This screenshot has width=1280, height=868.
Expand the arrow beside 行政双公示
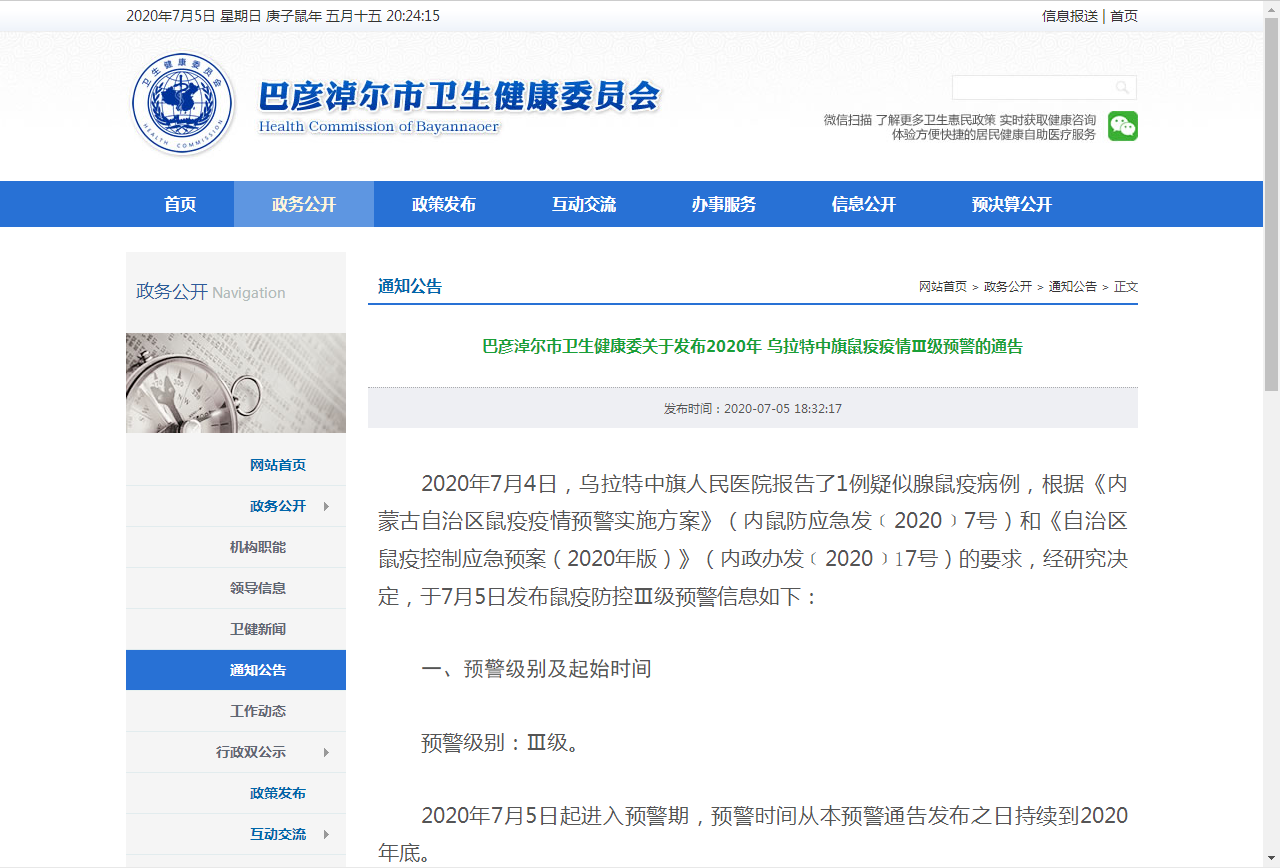[x=326, y=752]
